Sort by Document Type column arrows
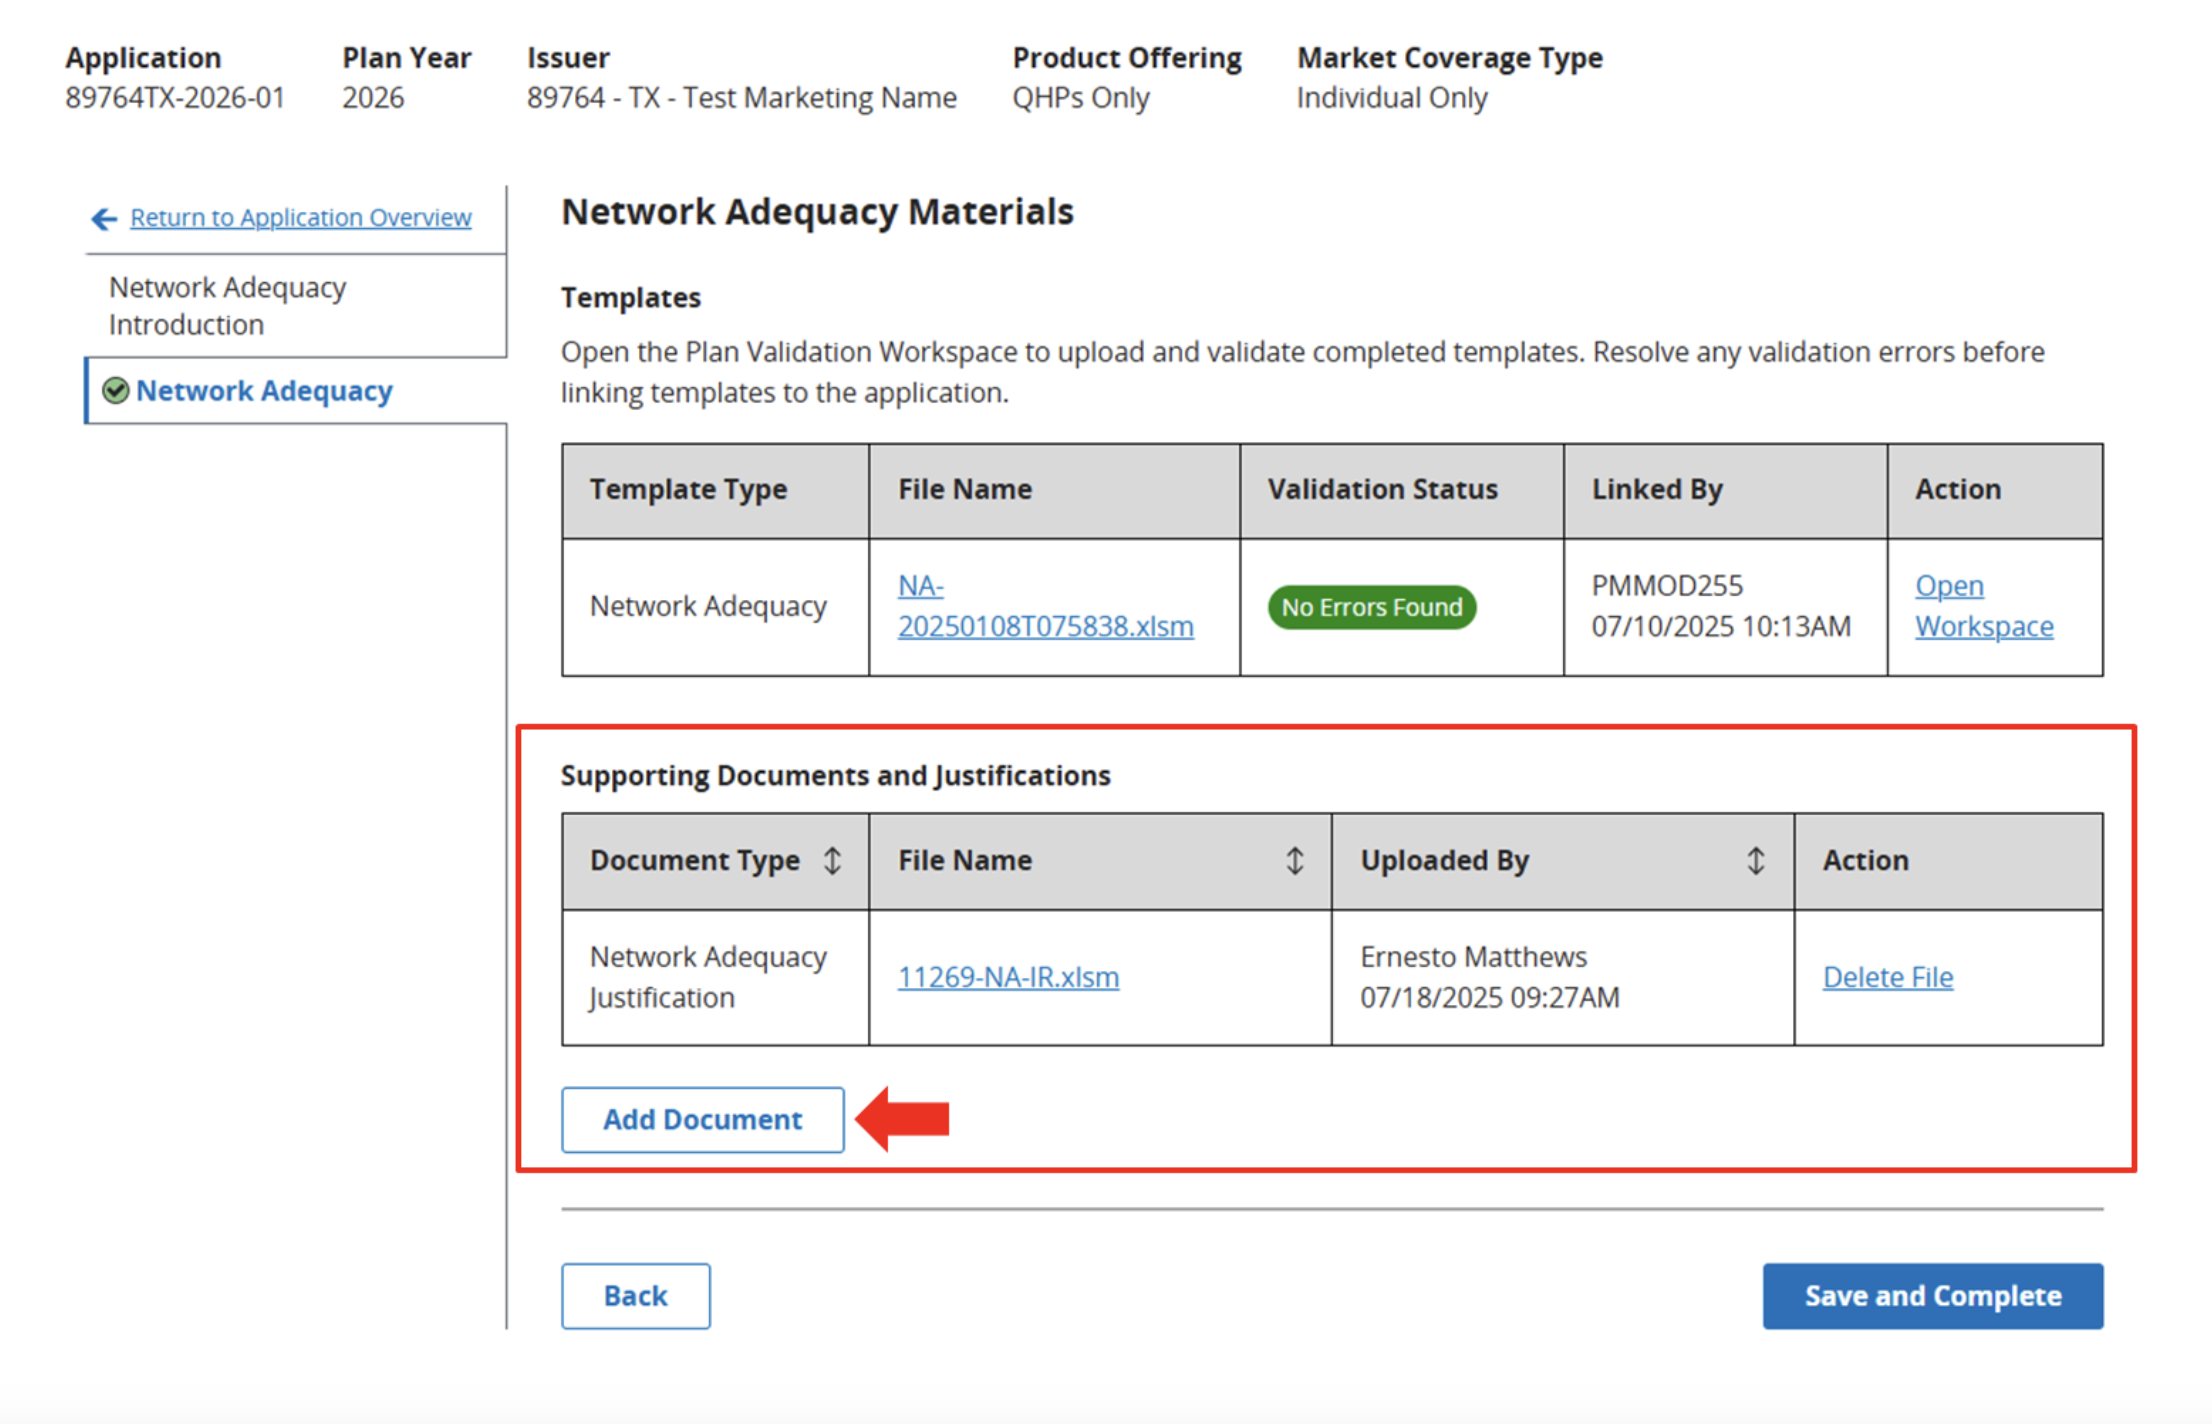Viewport: 2212px width, 1424px height. click(832, 860)
